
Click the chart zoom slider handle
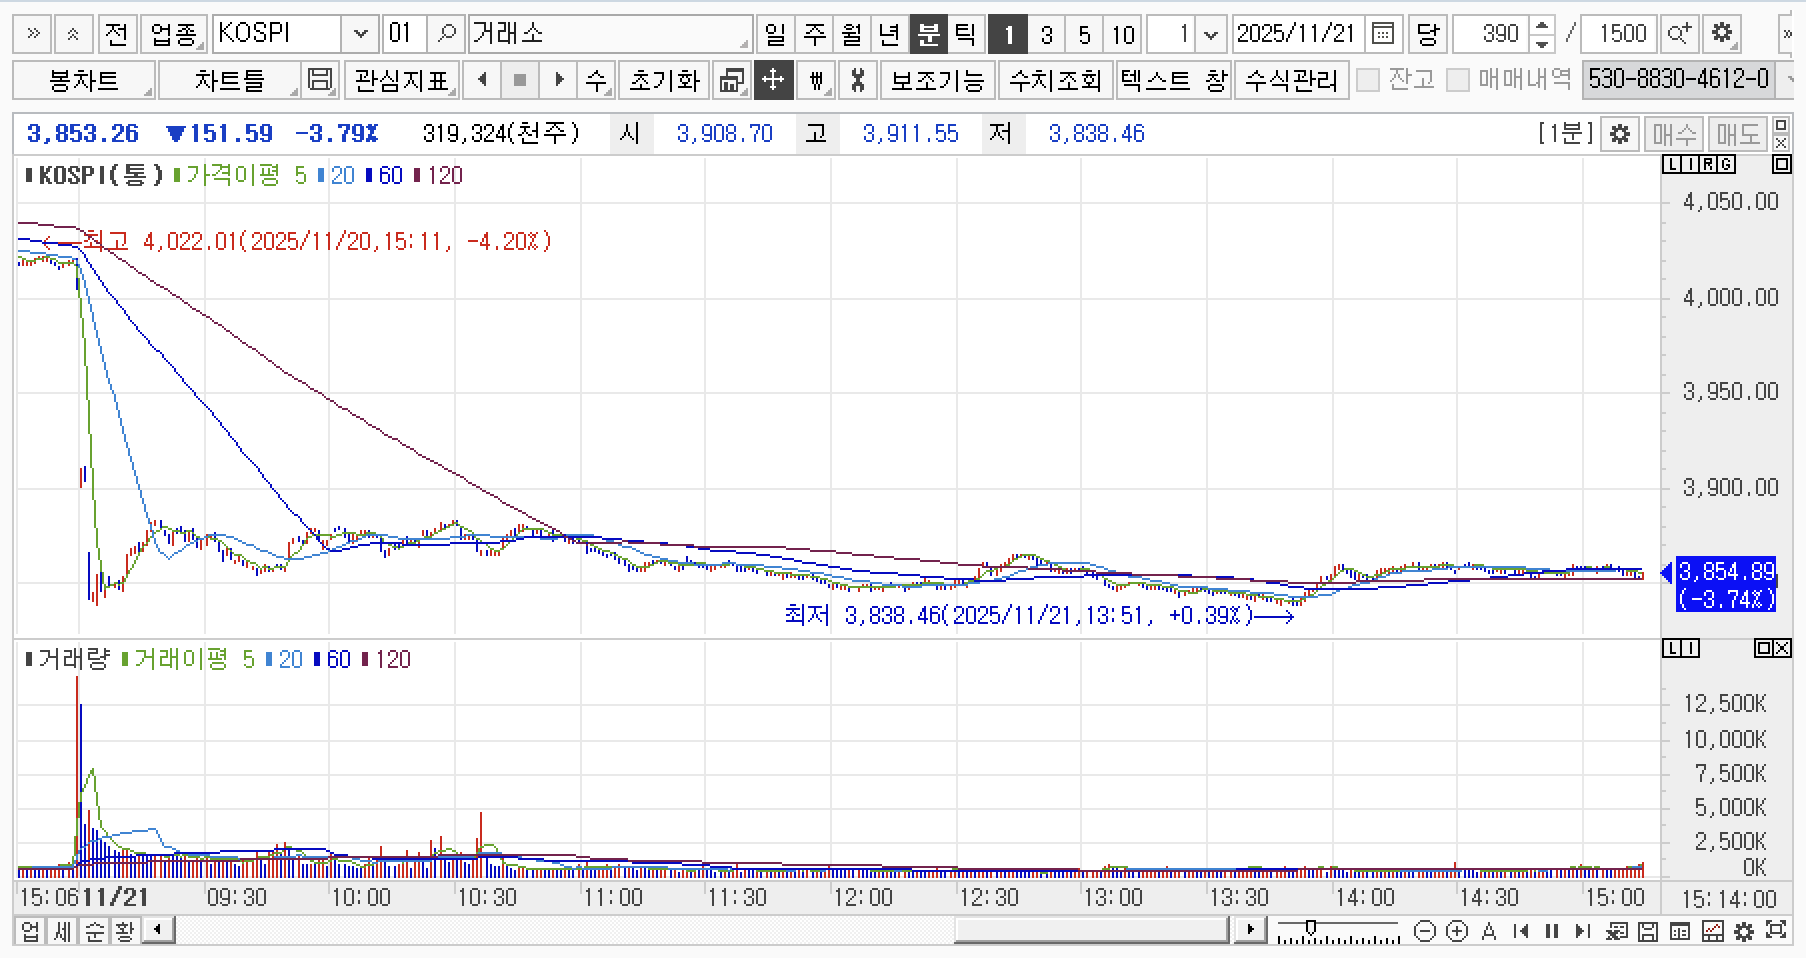pyautogui.click(x=1310, y=928)
